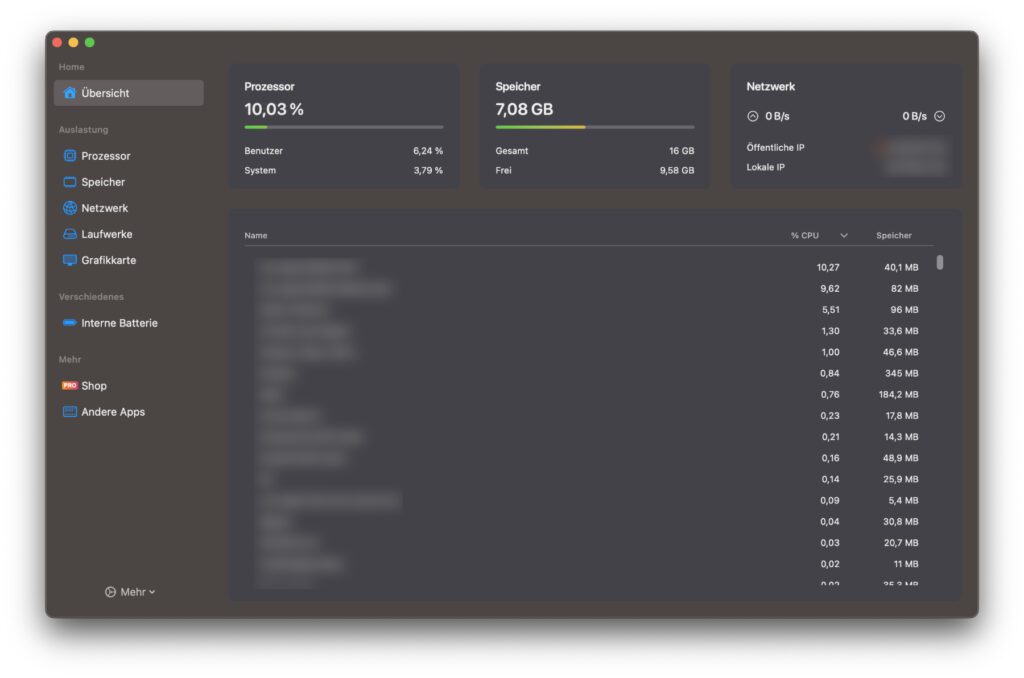Open the Prozessor summary card
Viewport: 1024px width, 678px height.
343,126
